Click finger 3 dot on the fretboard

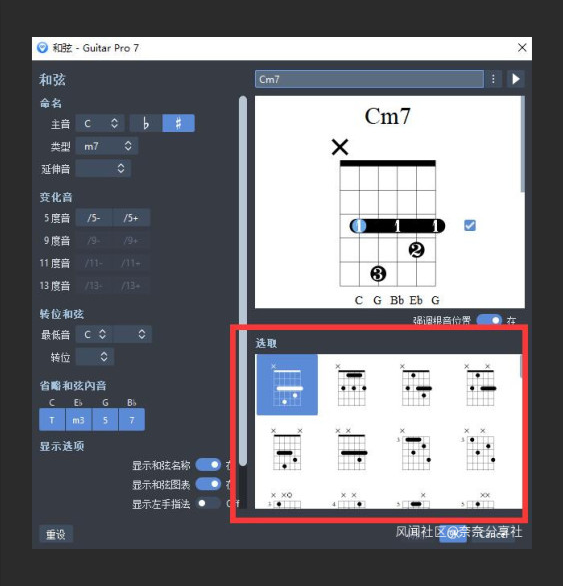[x=378, y=274]
